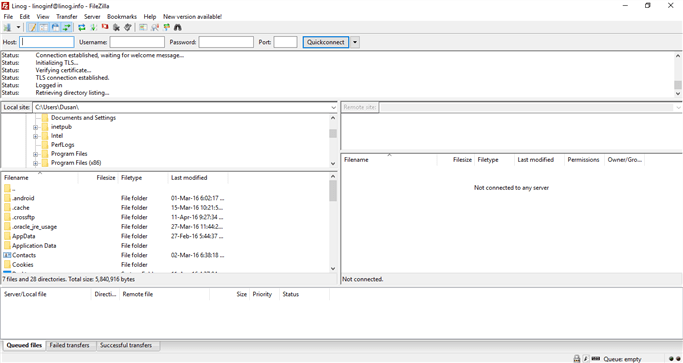Screen dimensions: 683x363
Task: Select the Contacts folder
Action: 24,255
